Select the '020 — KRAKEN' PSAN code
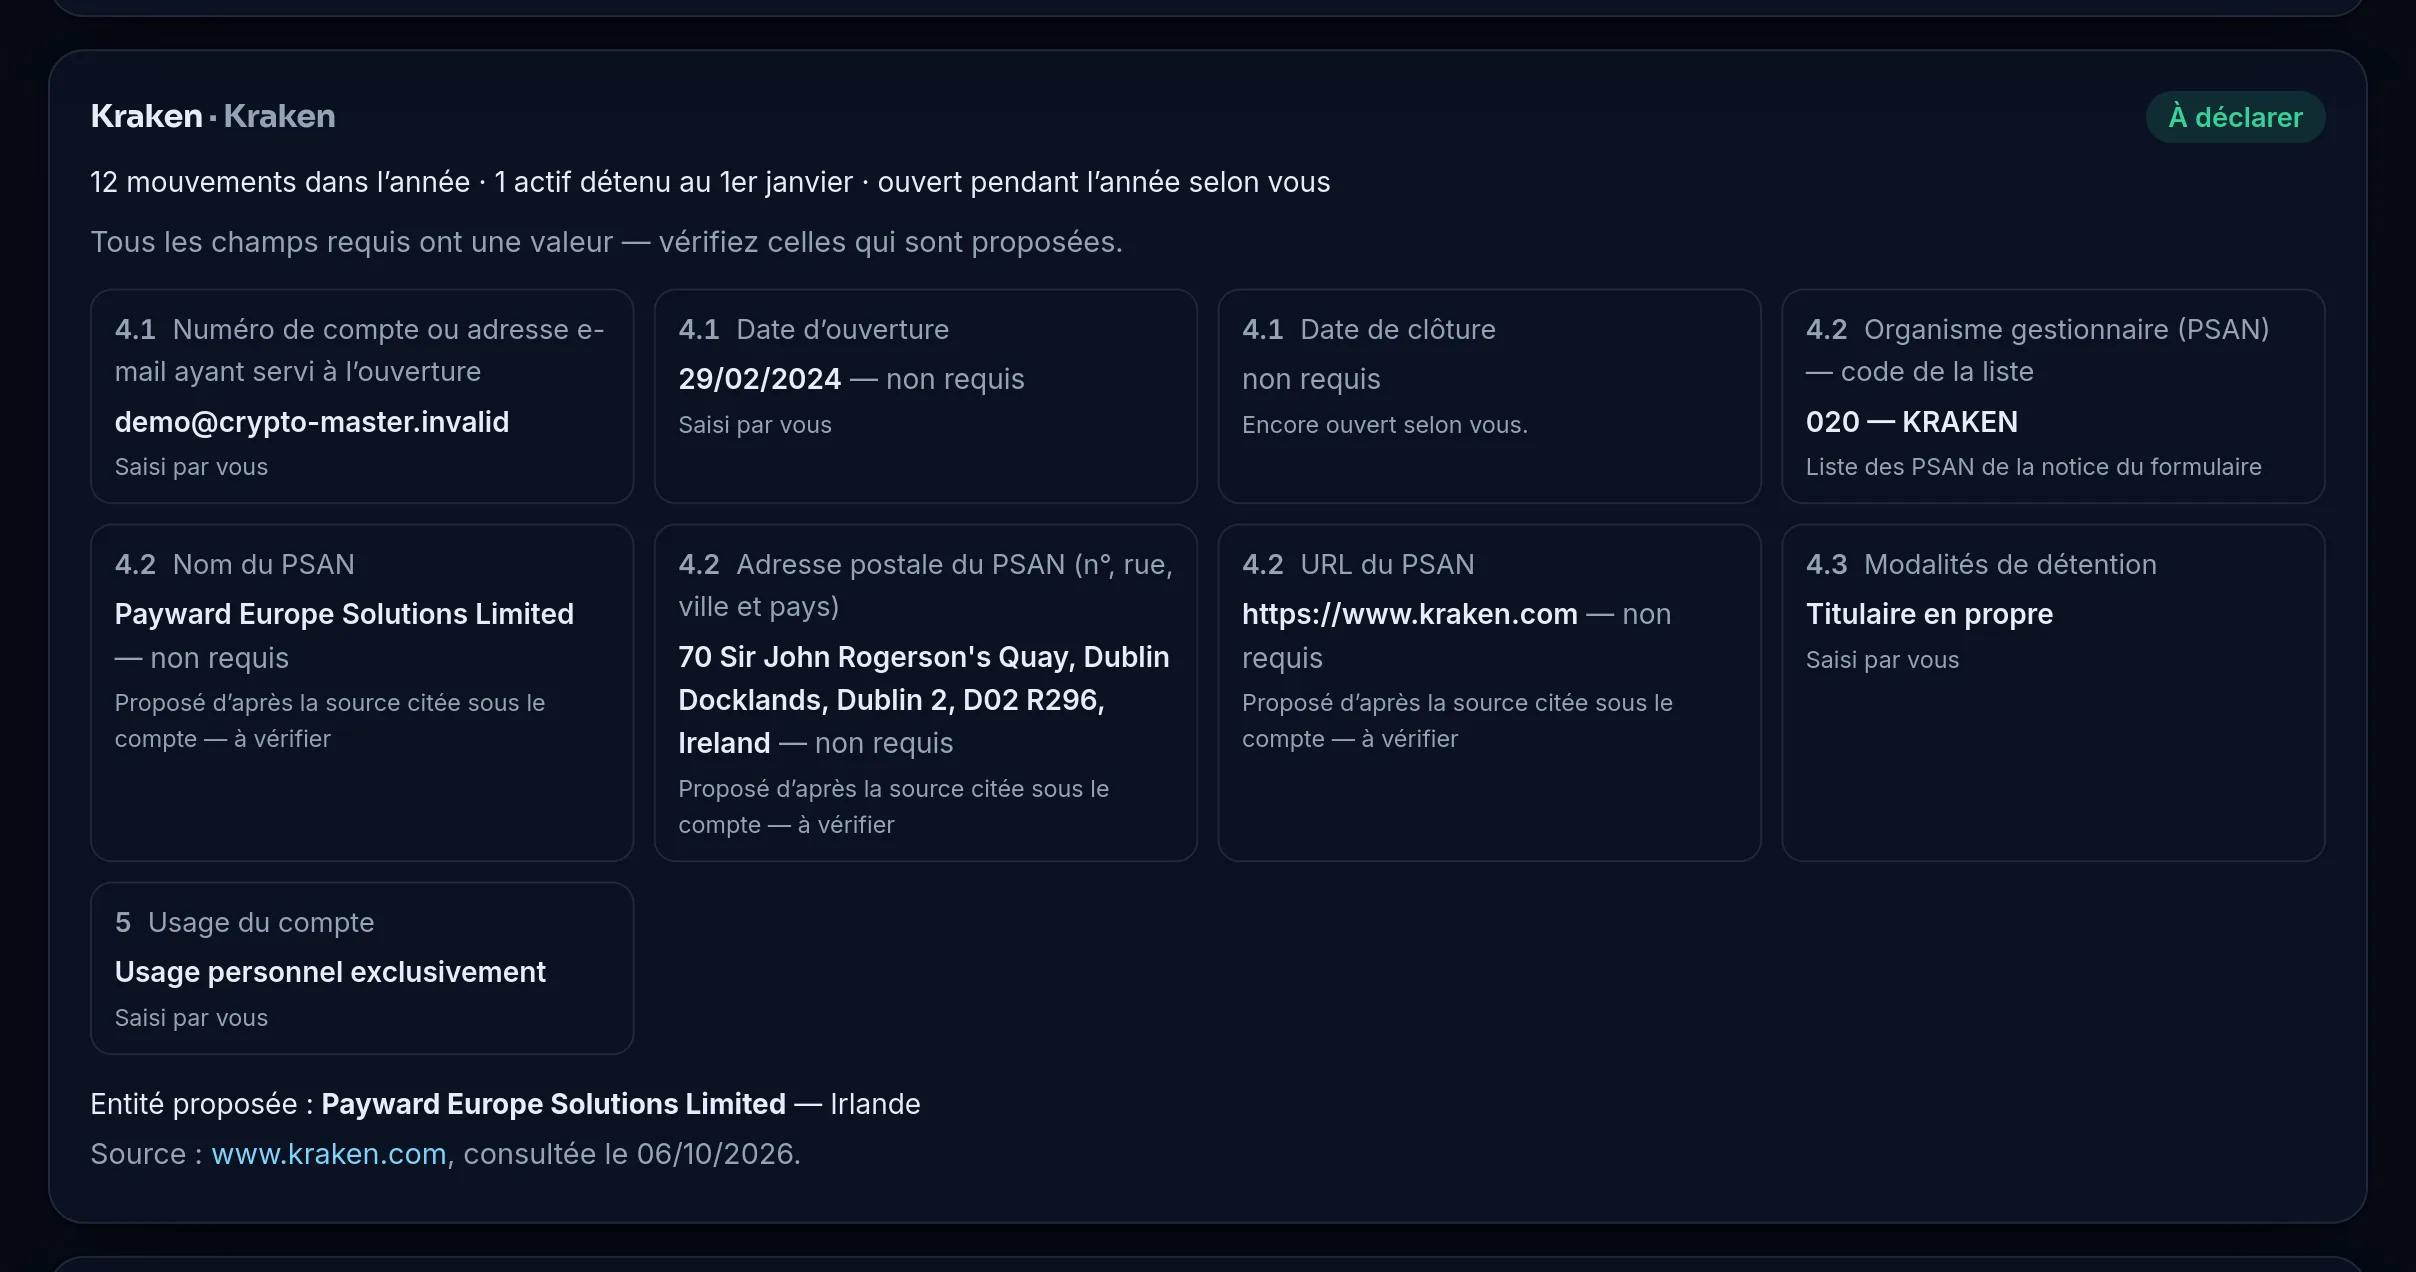Screen dimensions: 2416x1272 pos(1911,422)
